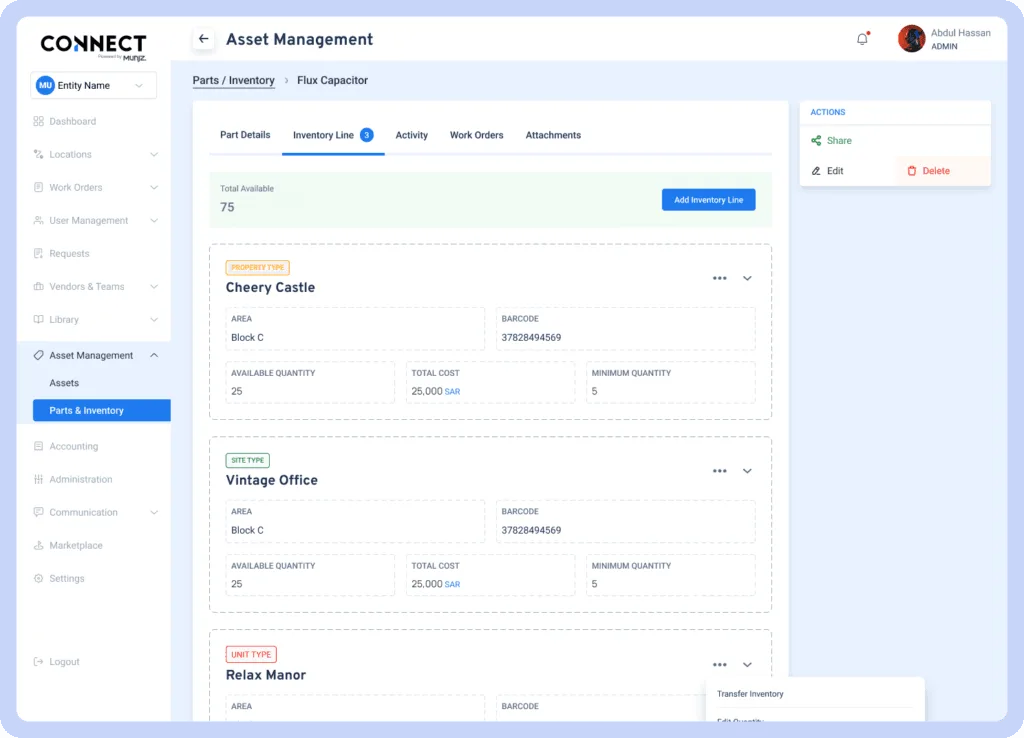
Task: Click Logout in the sidebar
Action: (x=64, y=662)
